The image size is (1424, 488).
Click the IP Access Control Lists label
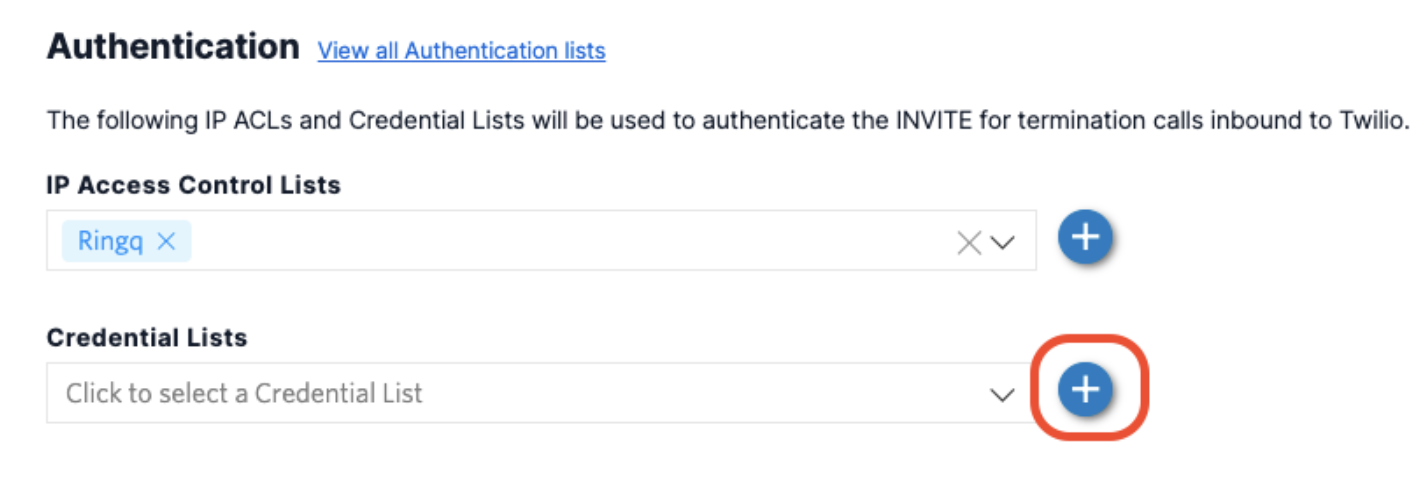[x=193, y=185]
